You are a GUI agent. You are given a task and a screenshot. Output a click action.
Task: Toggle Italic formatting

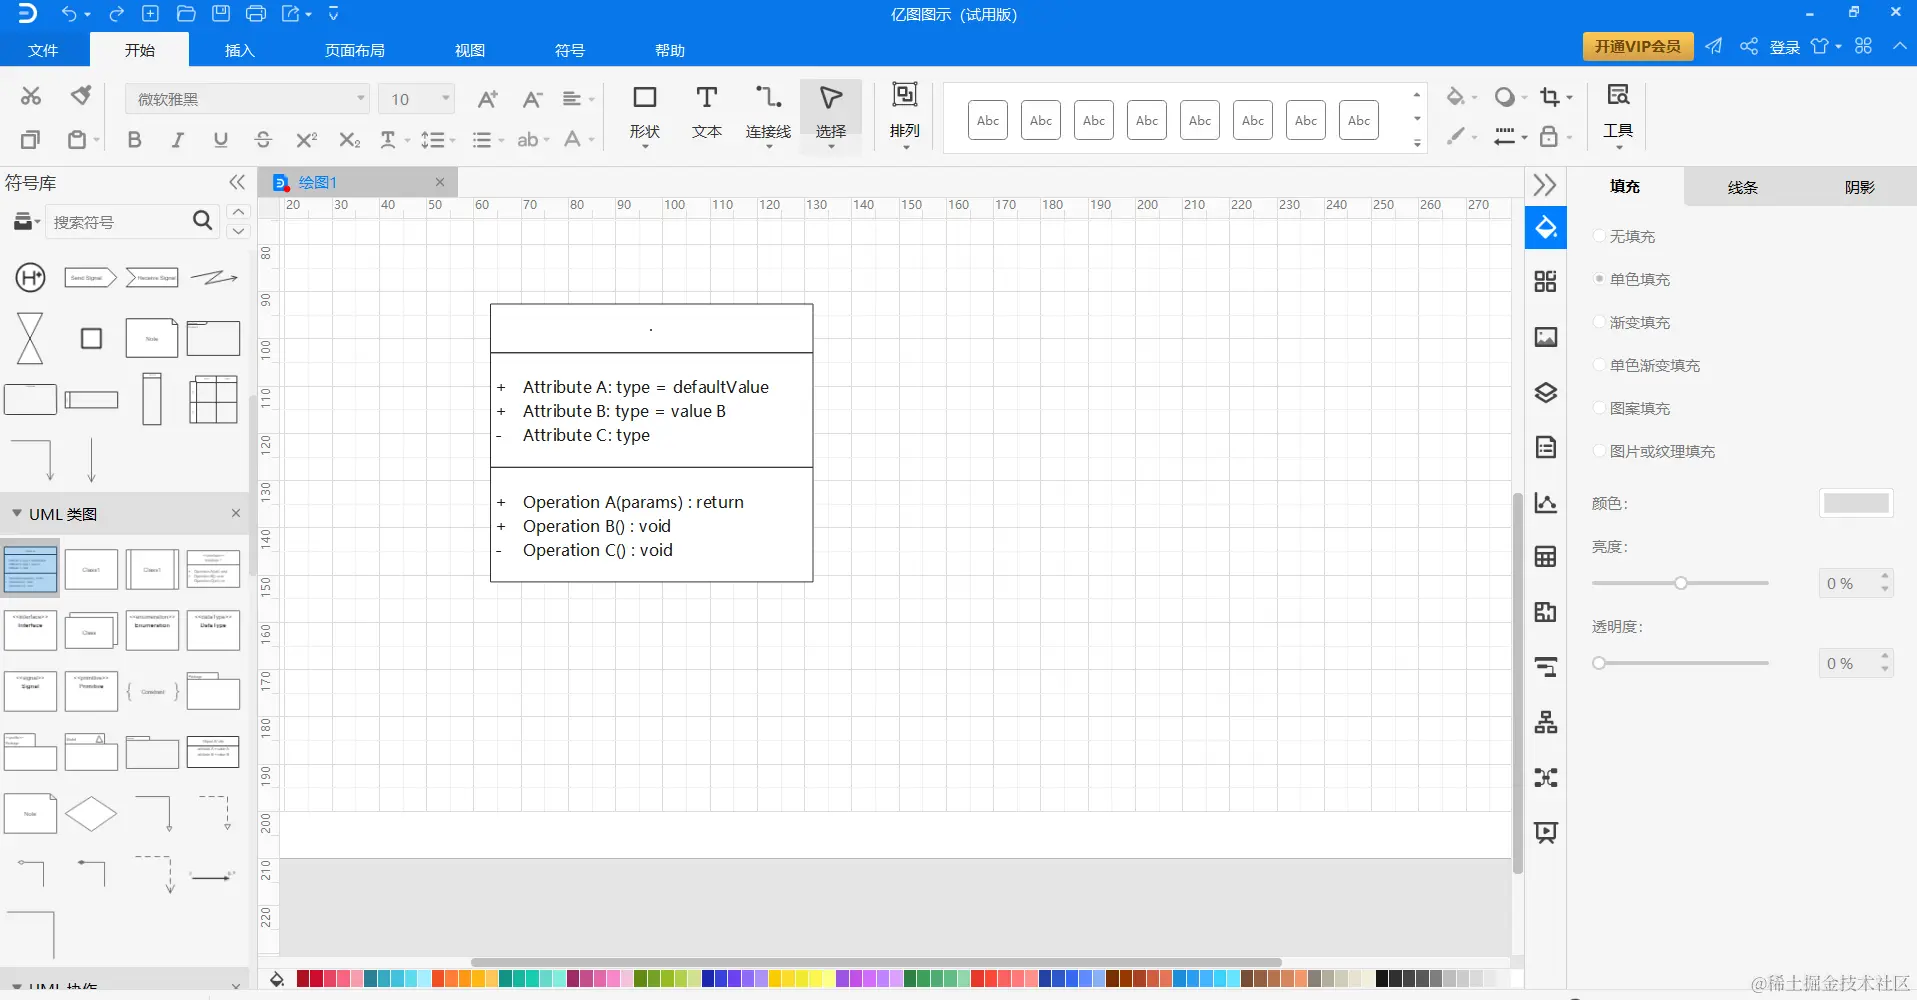[x=177, y=140]
